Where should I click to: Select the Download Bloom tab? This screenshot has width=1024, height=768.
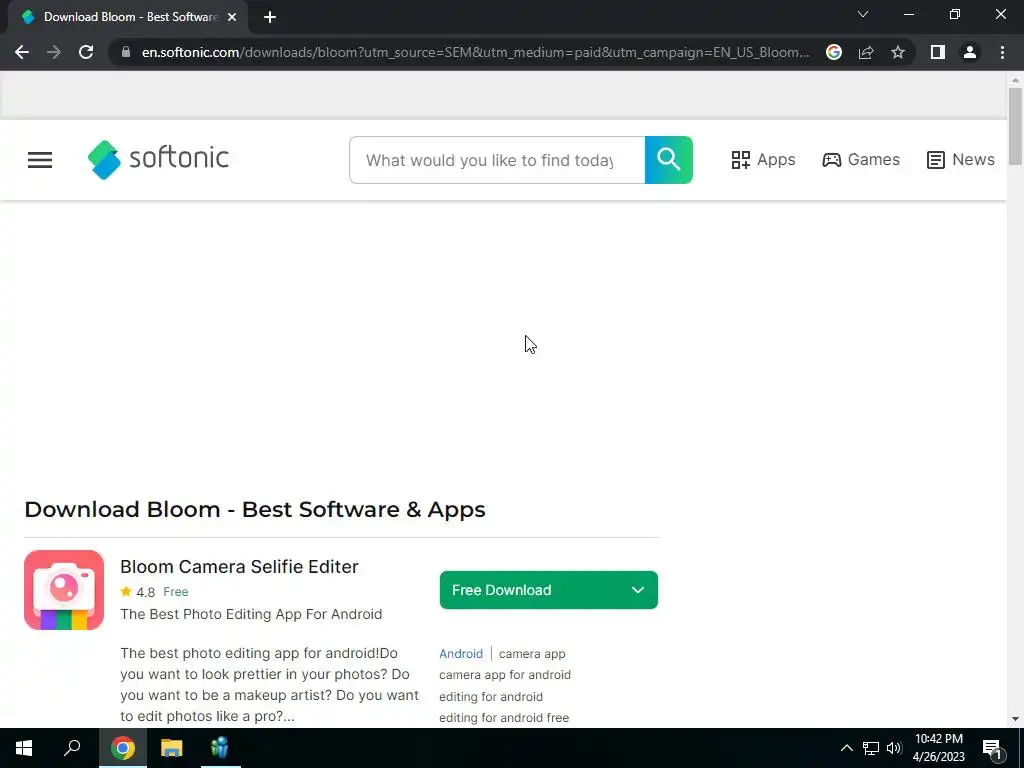coord(129,17)
